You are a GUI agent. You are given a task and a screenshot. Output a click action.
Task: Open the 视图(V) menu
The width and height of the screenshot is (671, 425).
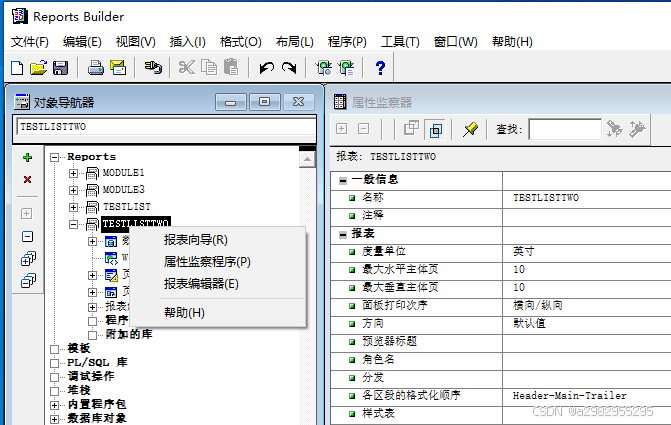click(136, 42)
